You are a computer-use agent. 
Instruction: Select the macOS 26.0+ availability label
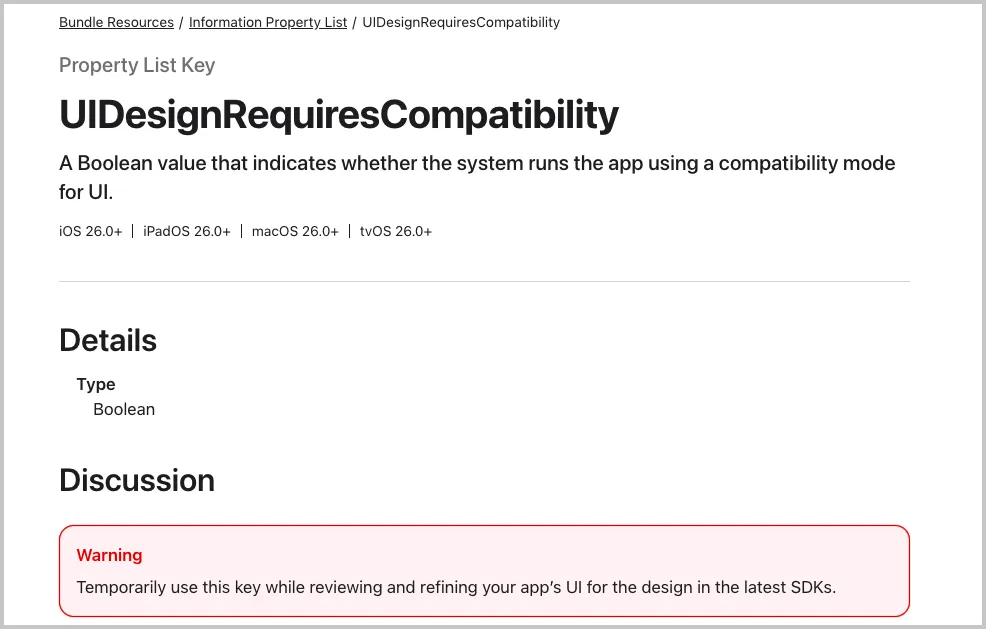(295, 231)
